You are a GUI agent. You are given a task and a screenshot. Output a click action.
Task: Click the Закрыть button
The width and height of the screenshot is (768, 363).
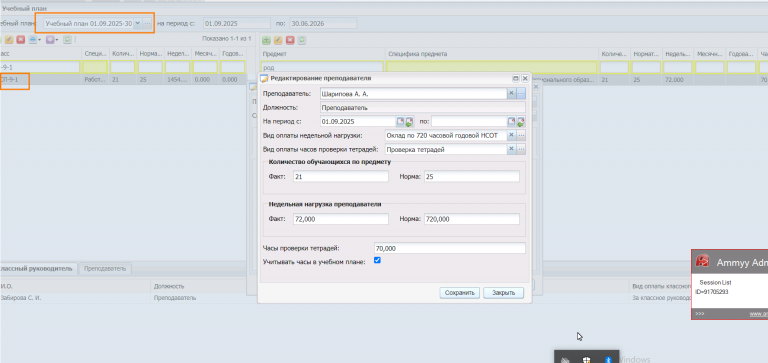click(x=504, y=293)
